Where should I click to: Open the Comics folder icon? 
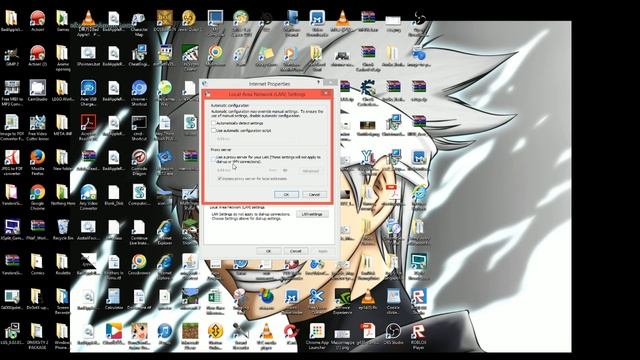[x=37, y=264]
